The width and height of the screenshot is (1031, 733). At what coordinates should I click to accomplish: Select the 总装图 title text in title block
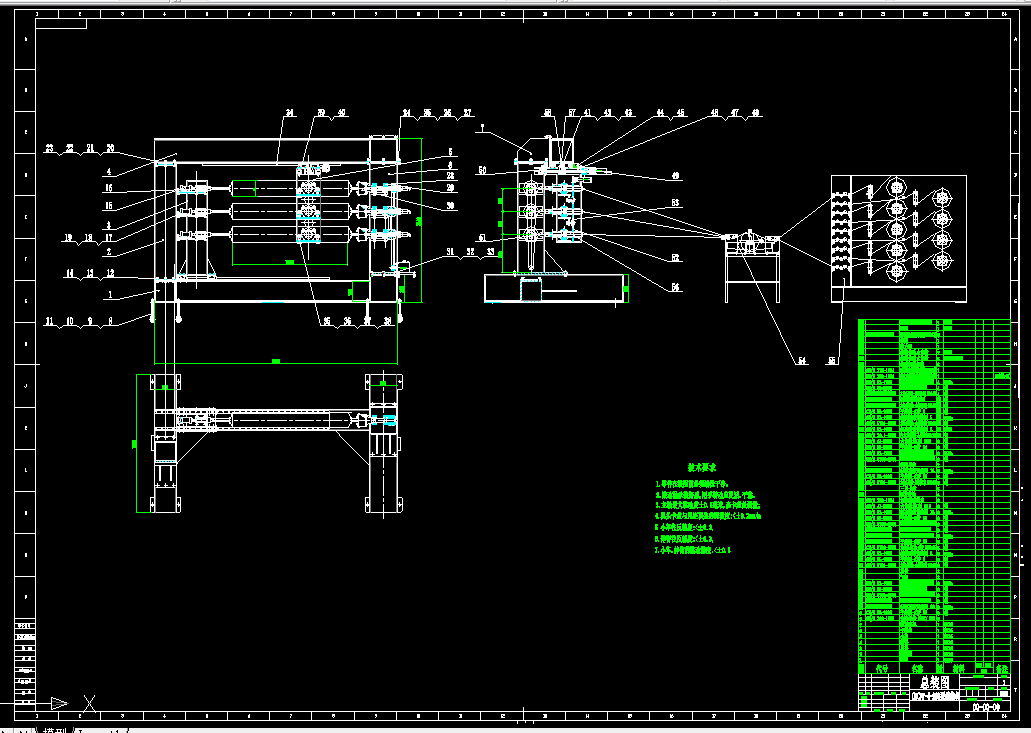[x=934, y=682]
